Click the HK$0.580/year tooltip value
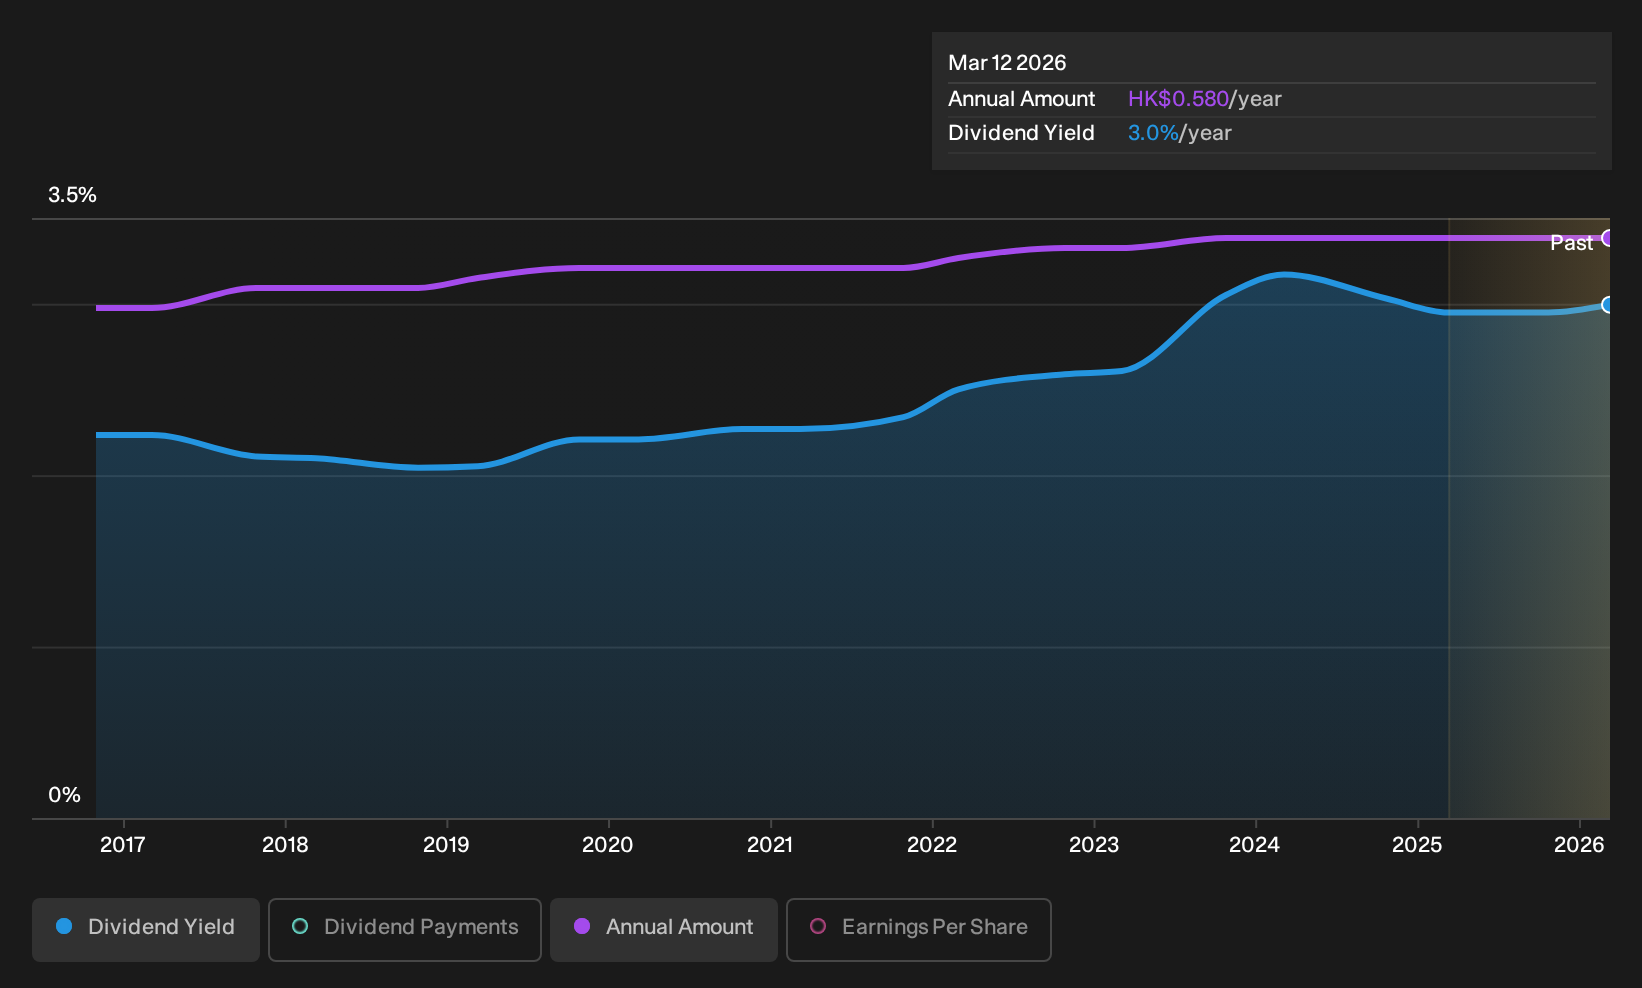The width and height of the screenshot is (1642, 988). pyautogui.click(x=1204, y=99)
